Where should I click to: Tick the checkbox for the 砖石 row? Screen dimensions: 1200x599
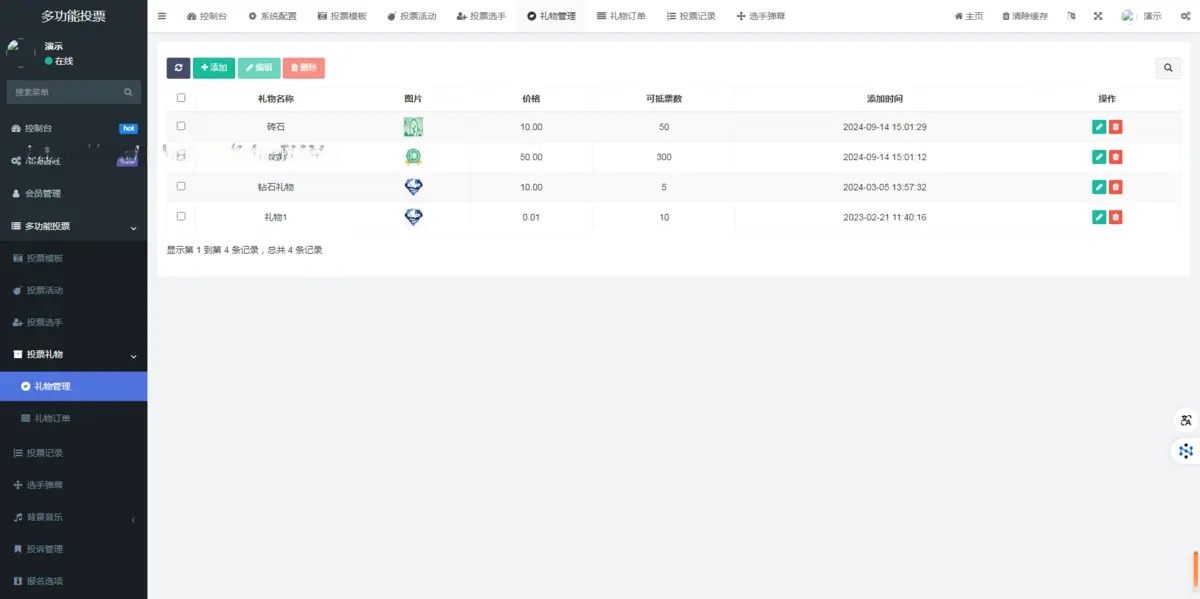(x=181, y=126)
